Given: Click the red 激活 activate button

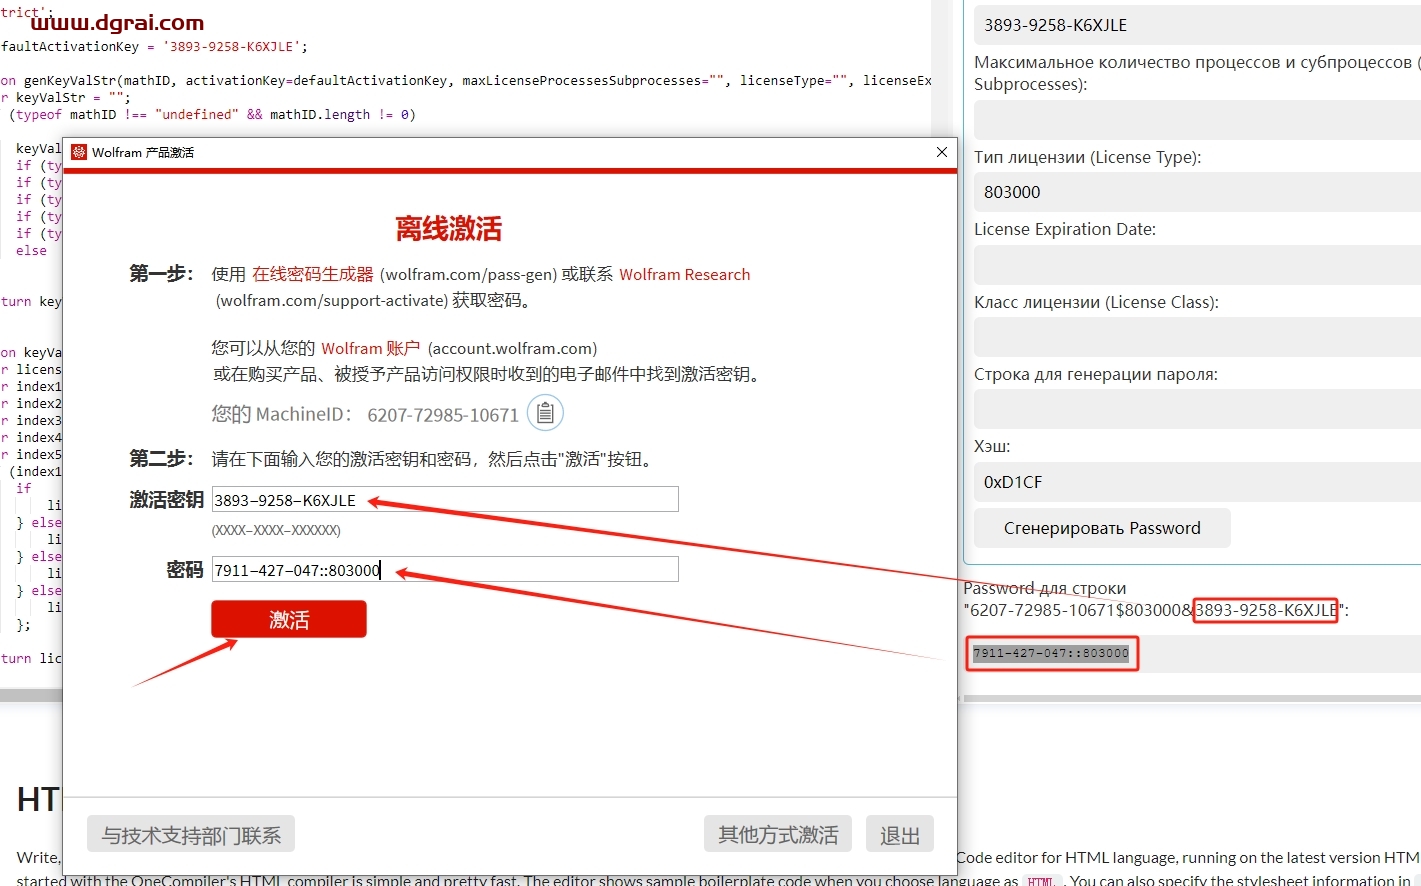Looking at the screenshot, I should 289,619.
